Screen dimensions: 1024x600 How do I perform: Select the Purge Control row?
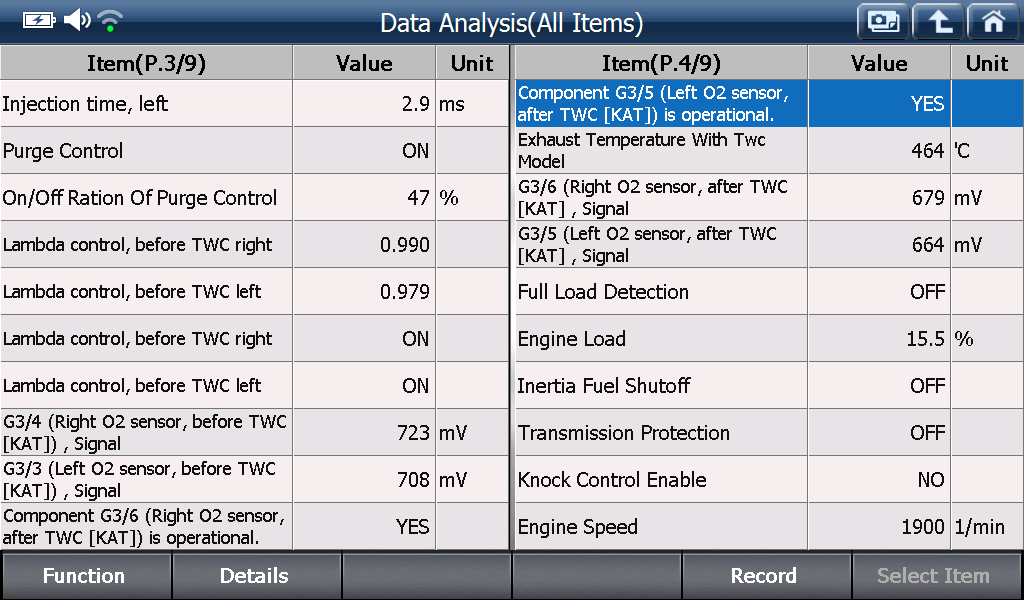[255, 150]
